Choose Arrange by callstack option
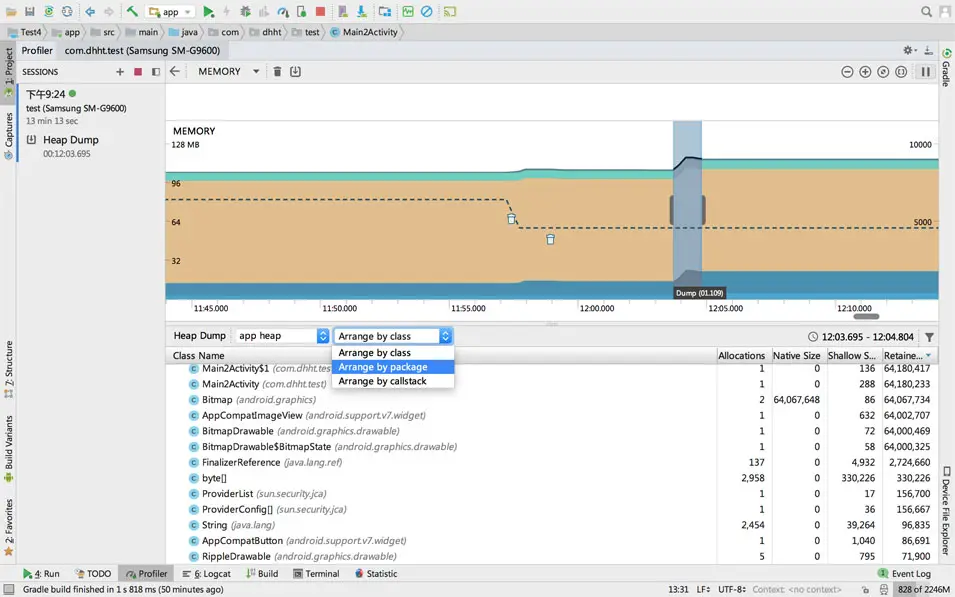The image size is (955, 597). pos(393,381)
